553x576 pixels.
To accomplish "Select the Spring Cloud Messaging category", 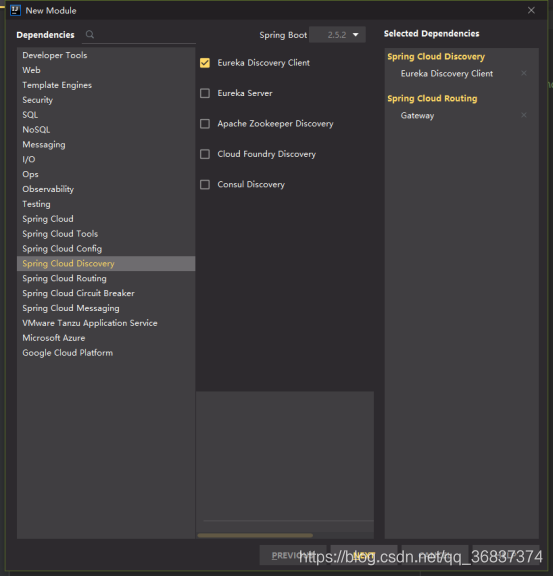I will tap(106, 308).
